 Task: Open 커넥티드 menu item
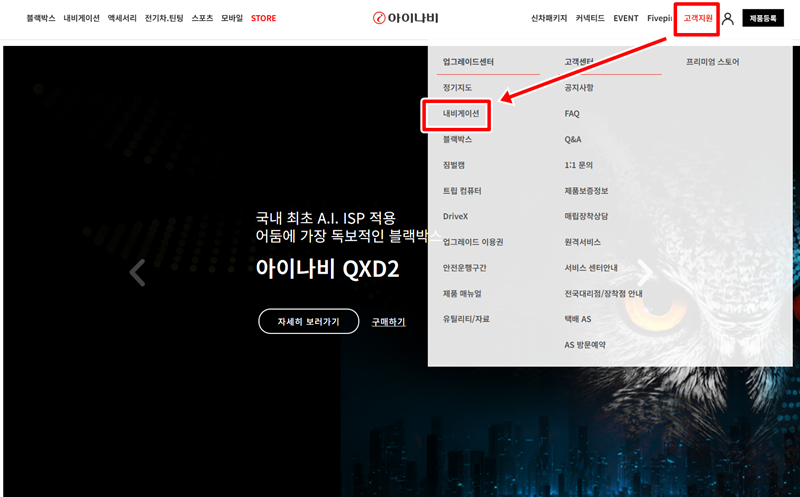[x=590, y=18]
